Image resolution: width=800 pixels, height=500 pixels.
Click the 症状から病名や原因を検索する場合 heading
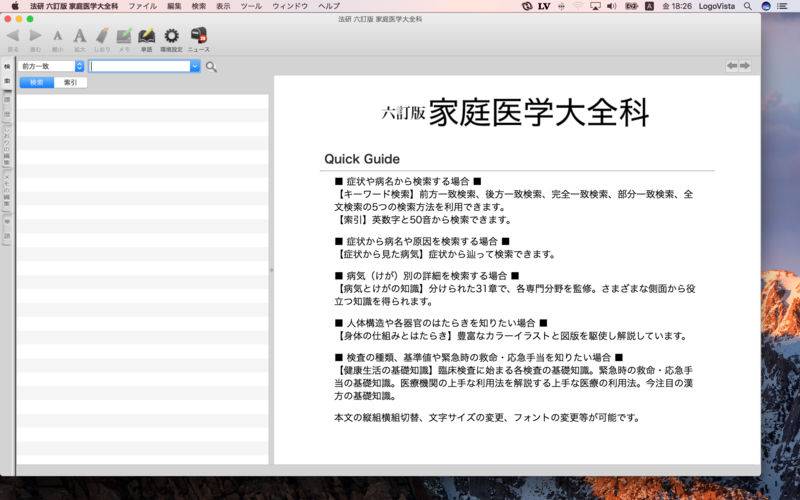coord(422,241)
